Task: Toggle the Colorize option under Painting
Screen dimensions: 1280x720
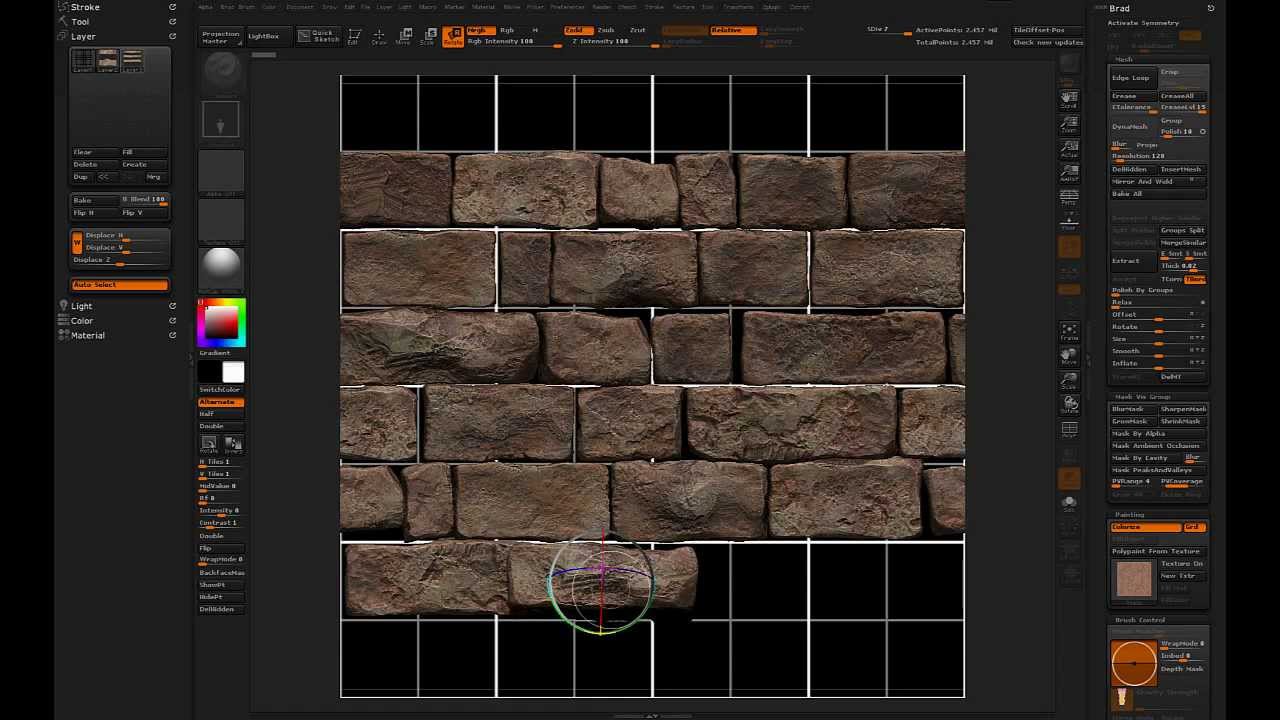Action: coord(1146,527)
